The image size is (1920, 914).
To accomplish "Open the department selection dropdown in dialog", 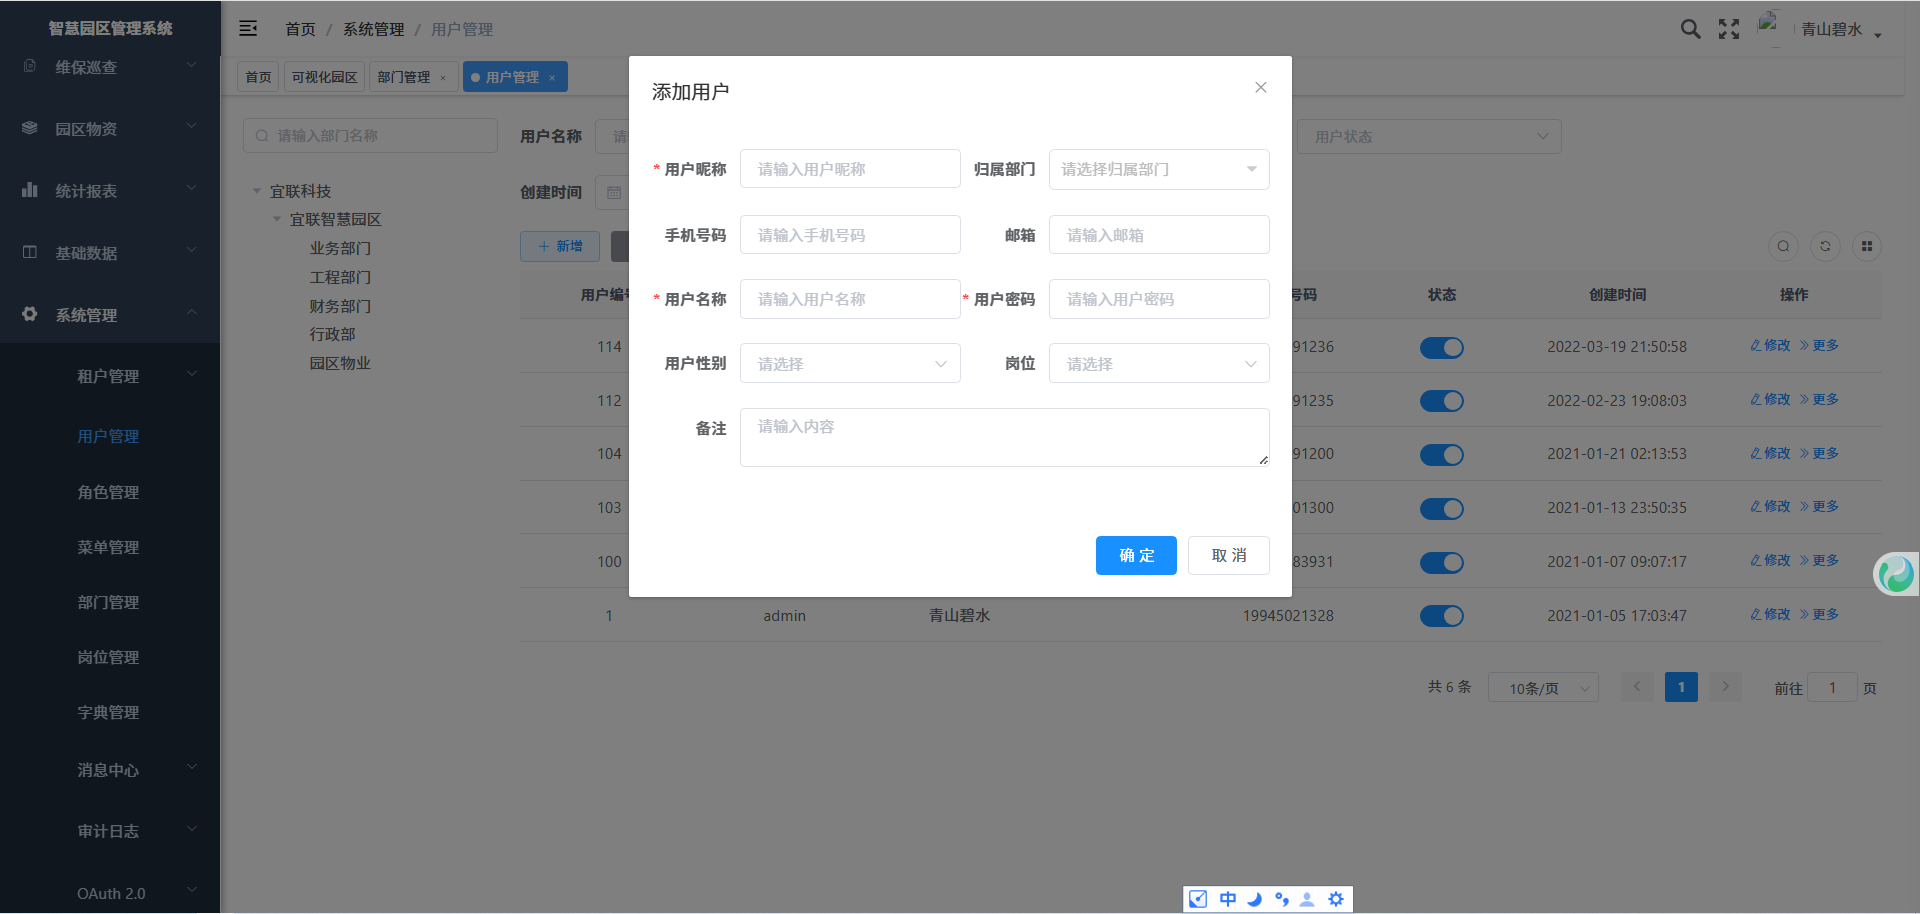I will tap(1158, 169).
